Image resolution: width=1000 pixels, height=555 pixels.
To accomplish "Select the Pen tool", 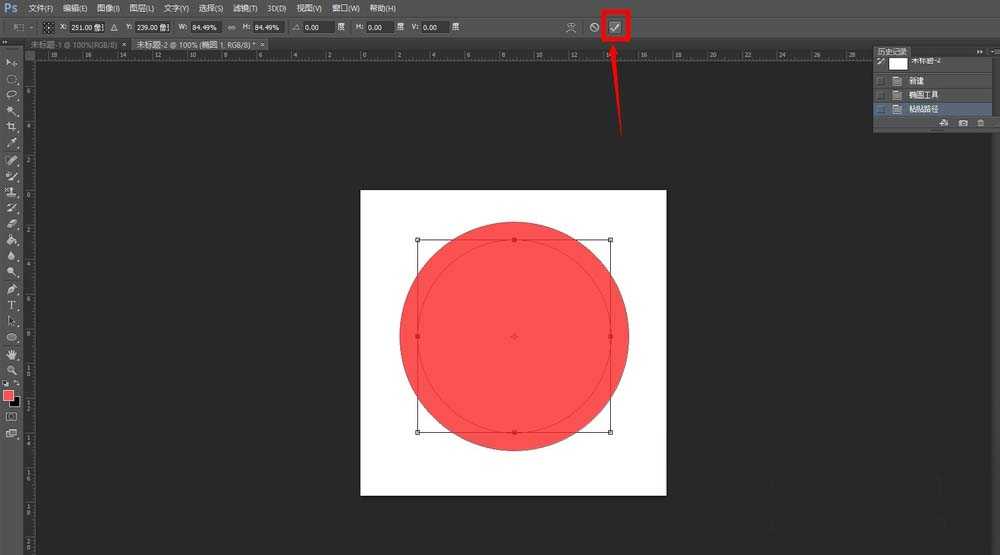I will click(11, 289).
